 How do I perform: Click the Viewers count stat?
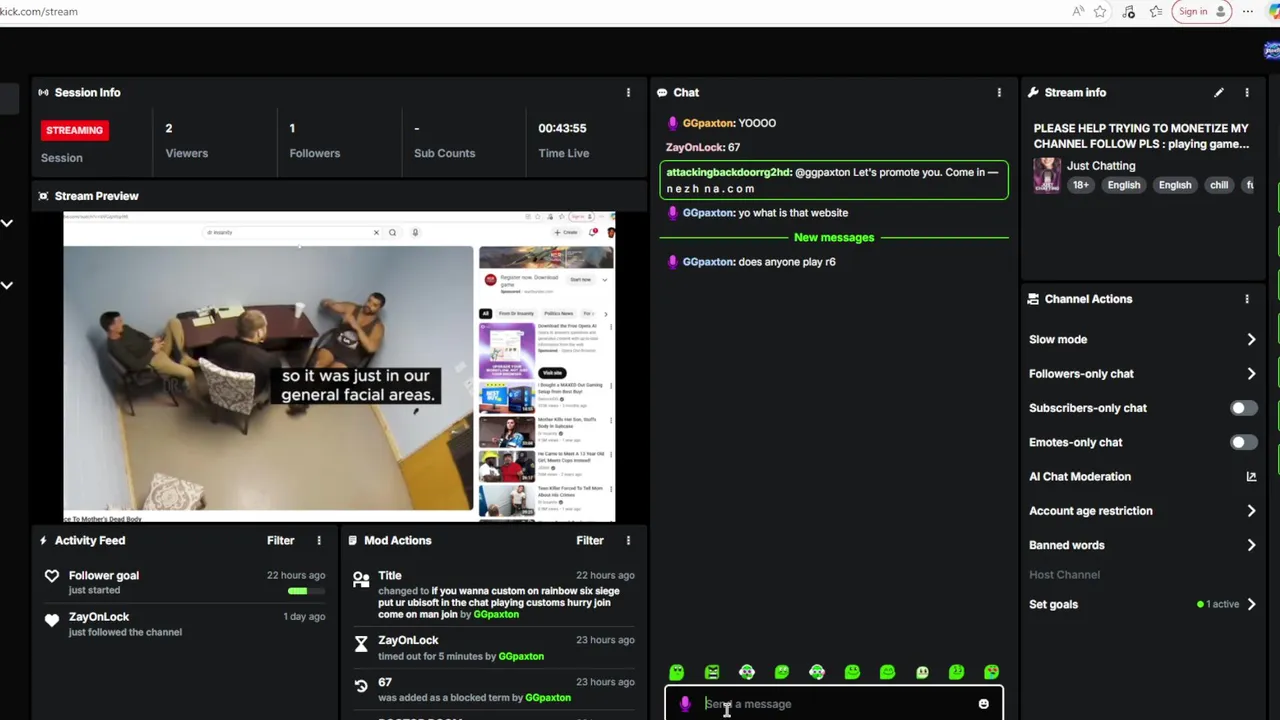pos(187,141)
